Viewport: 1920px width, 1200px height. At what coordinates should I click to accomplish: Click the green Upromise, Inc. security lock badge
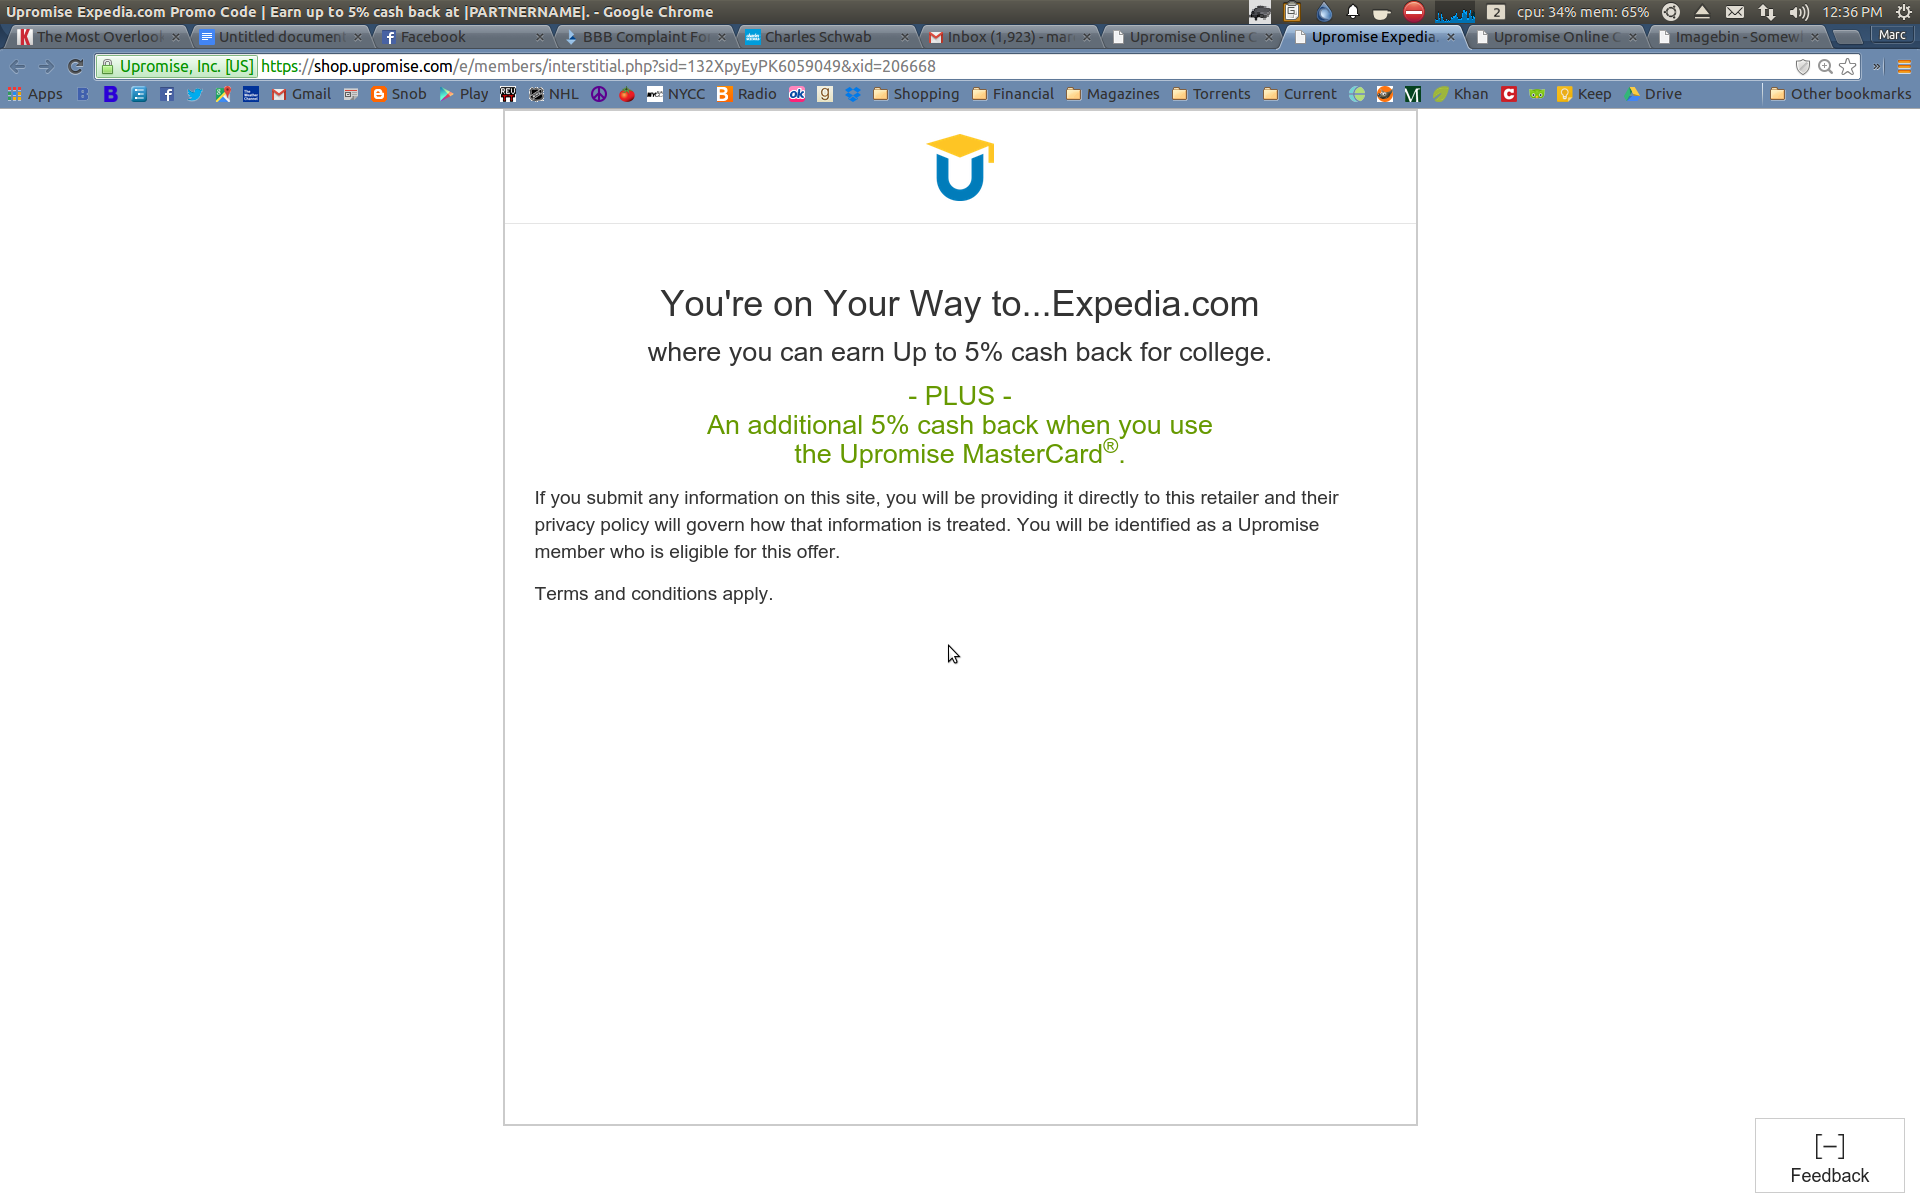click(x=177, y=67)
